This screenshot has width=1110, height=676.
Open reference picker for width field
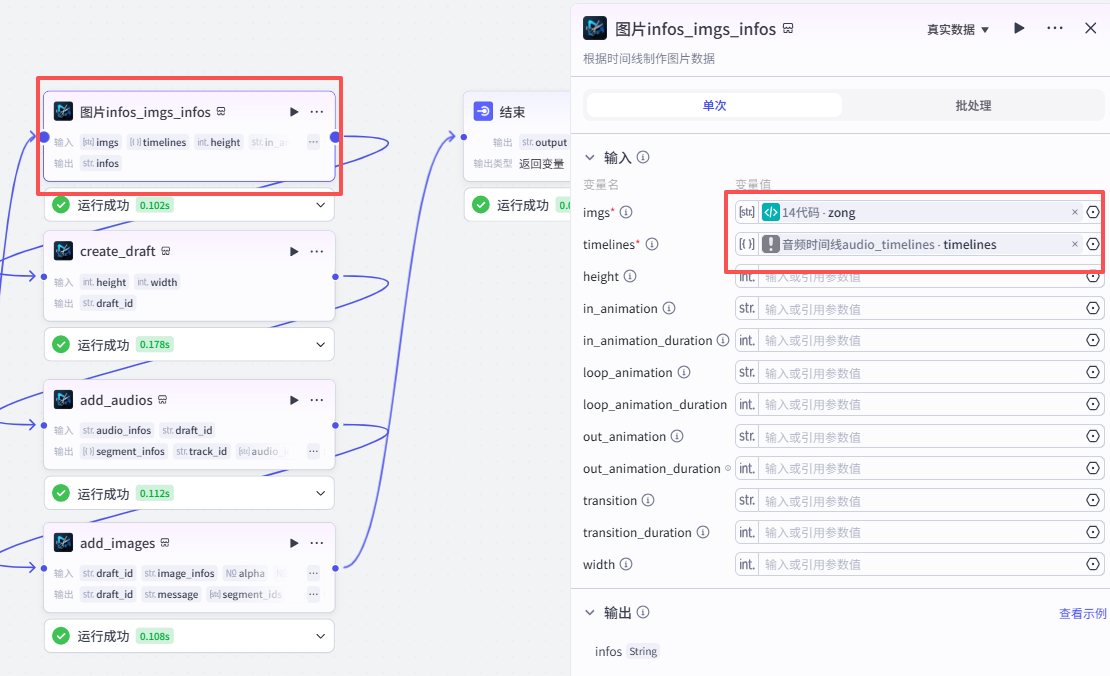(x=1093, y=564)
